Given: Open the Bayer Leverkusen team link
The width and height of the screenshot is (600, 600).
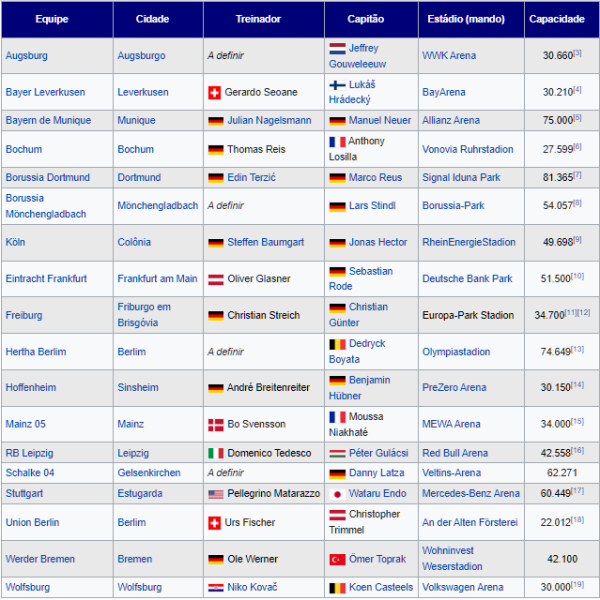Looking at the screenshot, I should (x=45, y=92).
